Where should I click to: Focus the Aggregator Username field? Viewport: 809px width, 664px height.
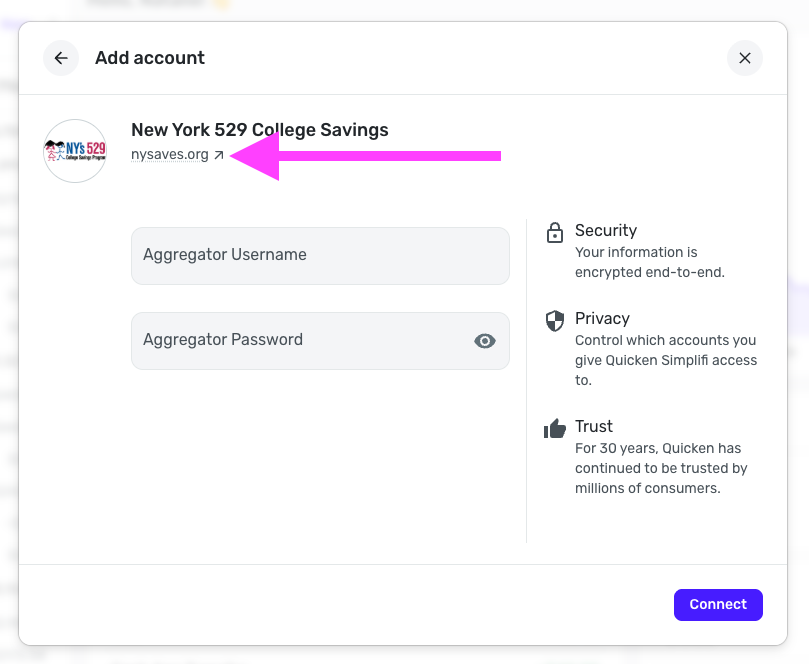coord(320,255)
